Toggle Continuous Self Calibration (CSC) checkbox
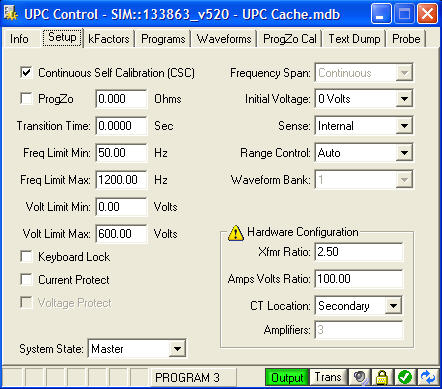Viewport: 442px width, 389px height. click(x=26, y=72)
